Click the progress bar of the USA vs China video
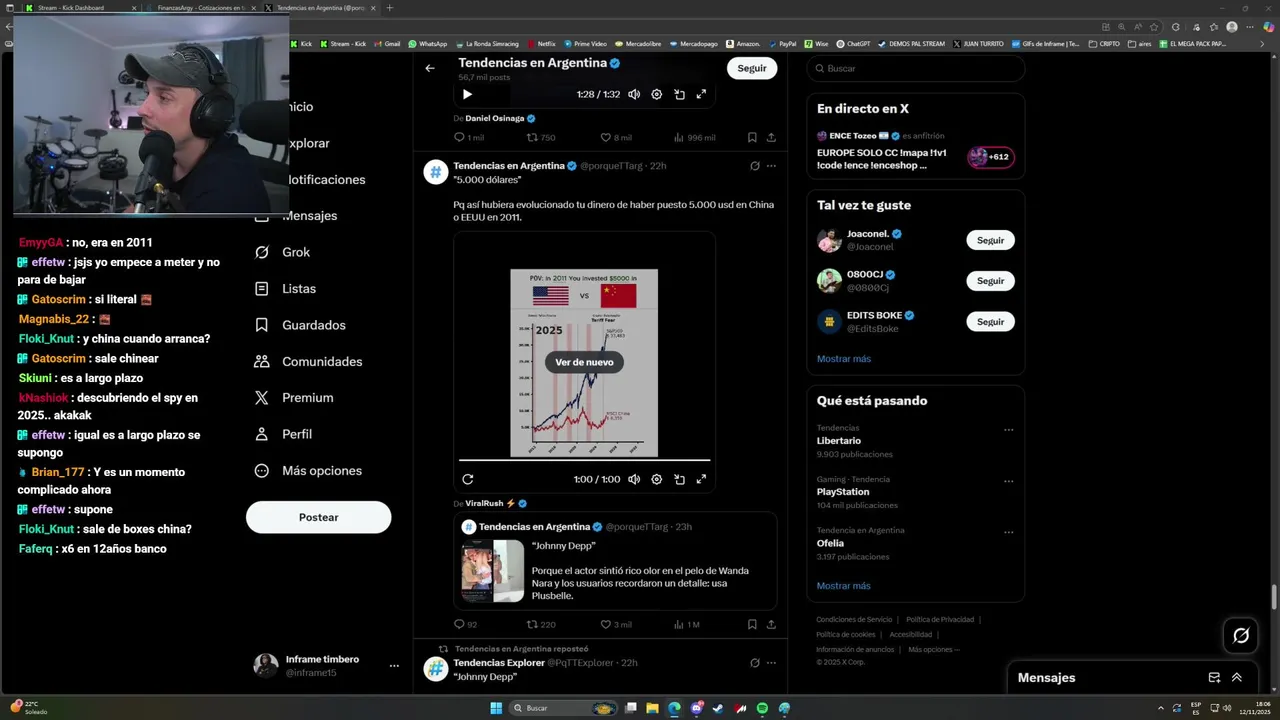1280x720 pixels. coord(584,460)
